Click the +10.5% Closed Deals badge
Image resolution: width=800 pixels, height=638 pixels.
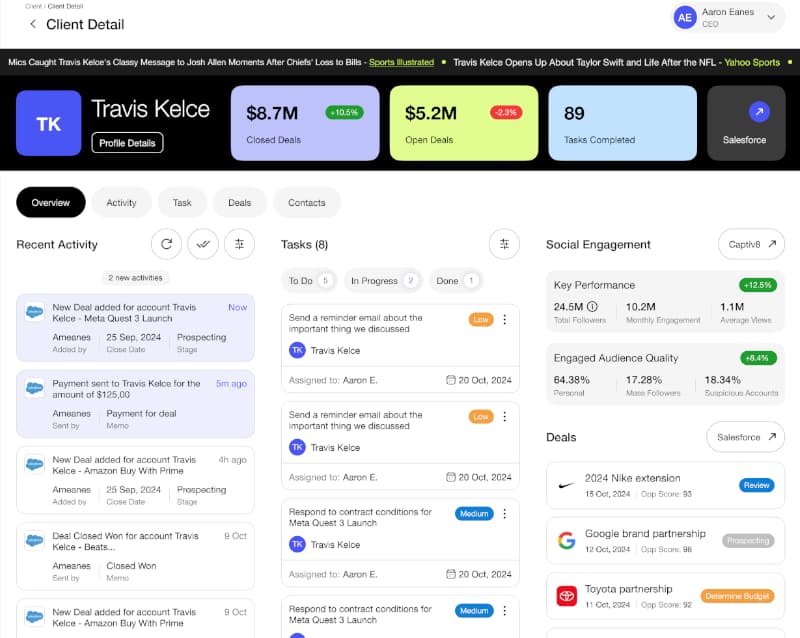click(x=344, y=112)
